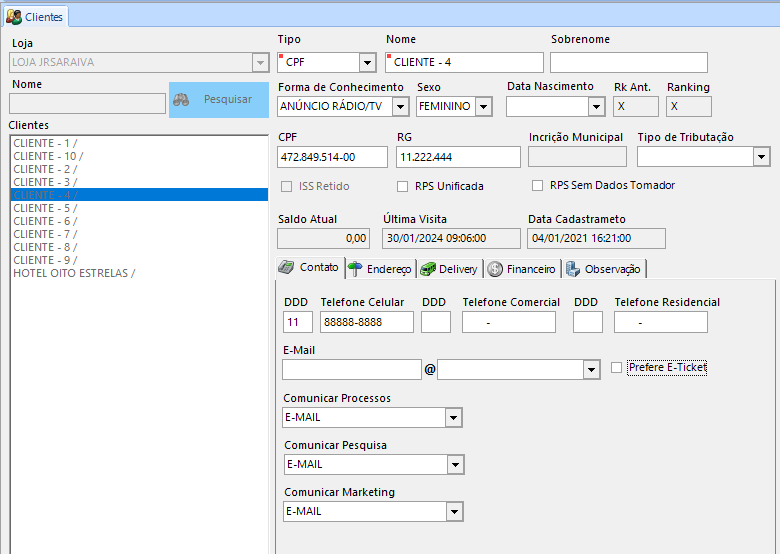Enable the RPS Unificada checkbox
780x554 pixels.
[402, 186]
